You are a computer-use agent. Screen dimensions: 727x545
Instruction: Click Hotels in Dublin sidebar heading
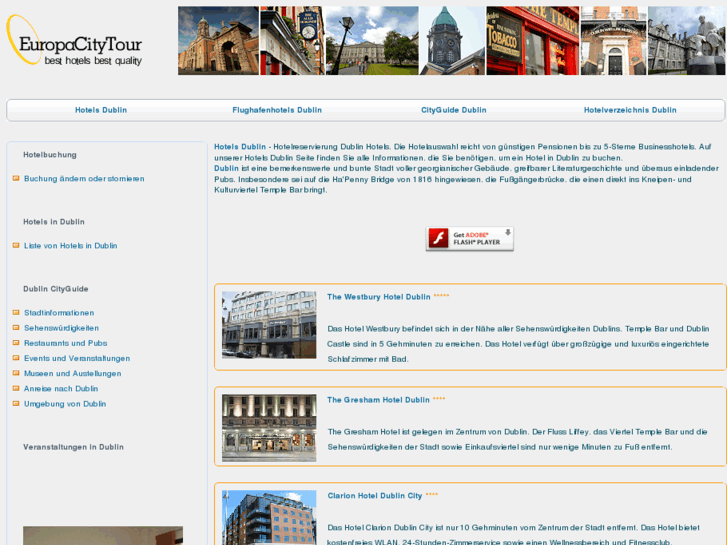pyautogui.click(x=54, y=222)
